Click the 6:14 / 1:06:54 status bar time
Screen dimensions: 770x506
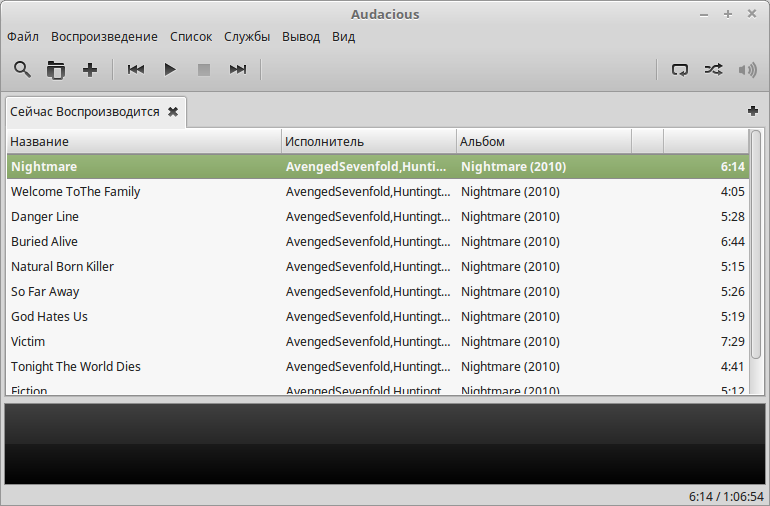point(726,497)
